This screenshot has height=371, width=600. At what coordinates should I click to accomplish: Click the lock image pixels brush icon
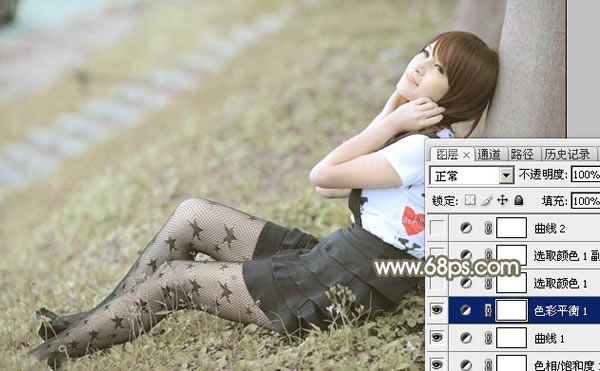tap(486, 200)
